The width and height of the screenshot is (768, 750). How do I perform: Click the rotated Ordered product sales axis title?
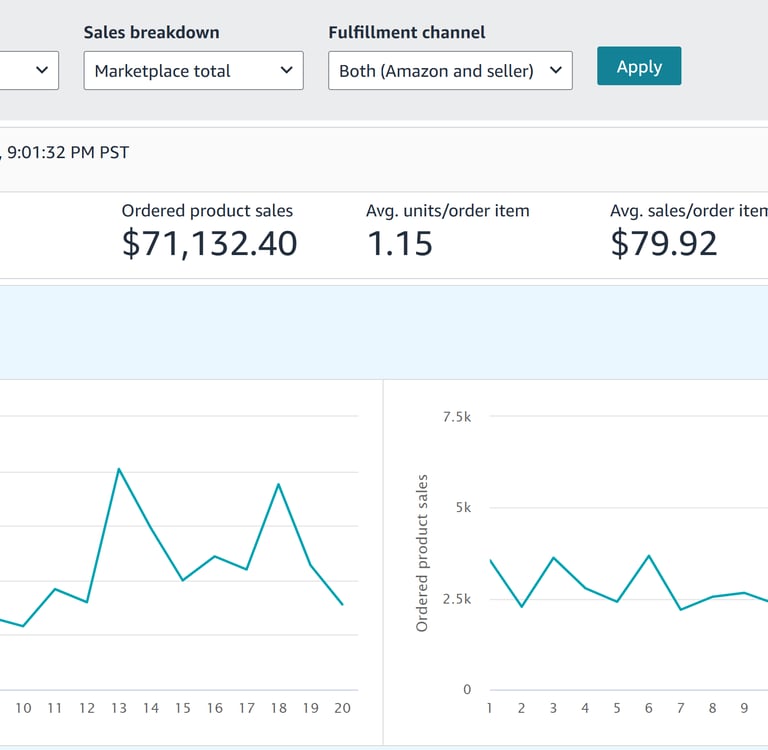(422, 552)
